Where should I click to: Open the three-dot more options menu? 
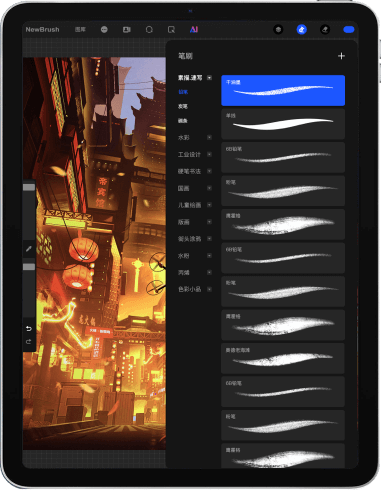tap(104, 30)
